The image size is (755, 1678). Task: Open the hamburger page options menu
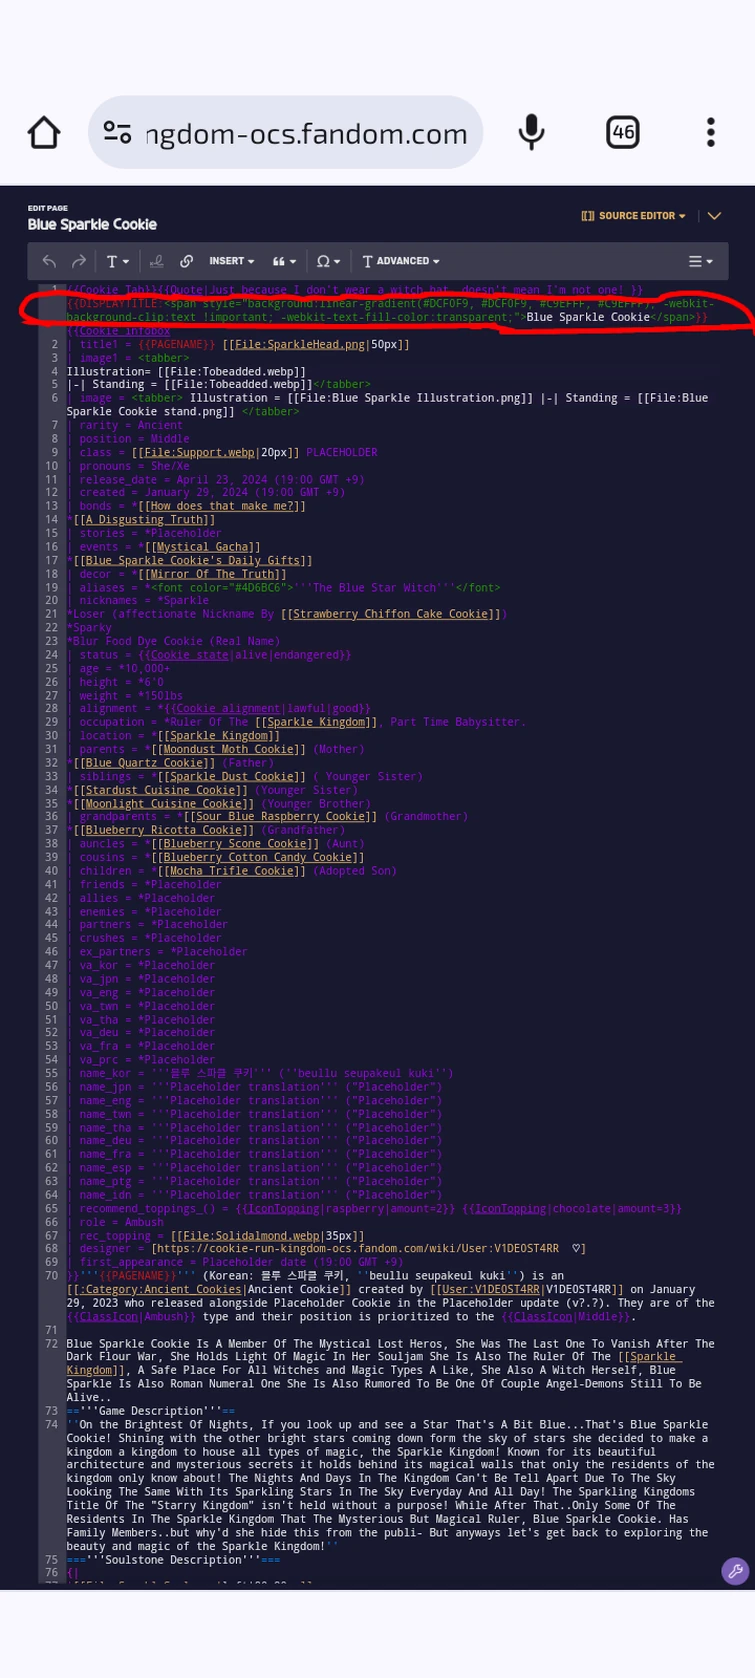(x=700, y=262)
